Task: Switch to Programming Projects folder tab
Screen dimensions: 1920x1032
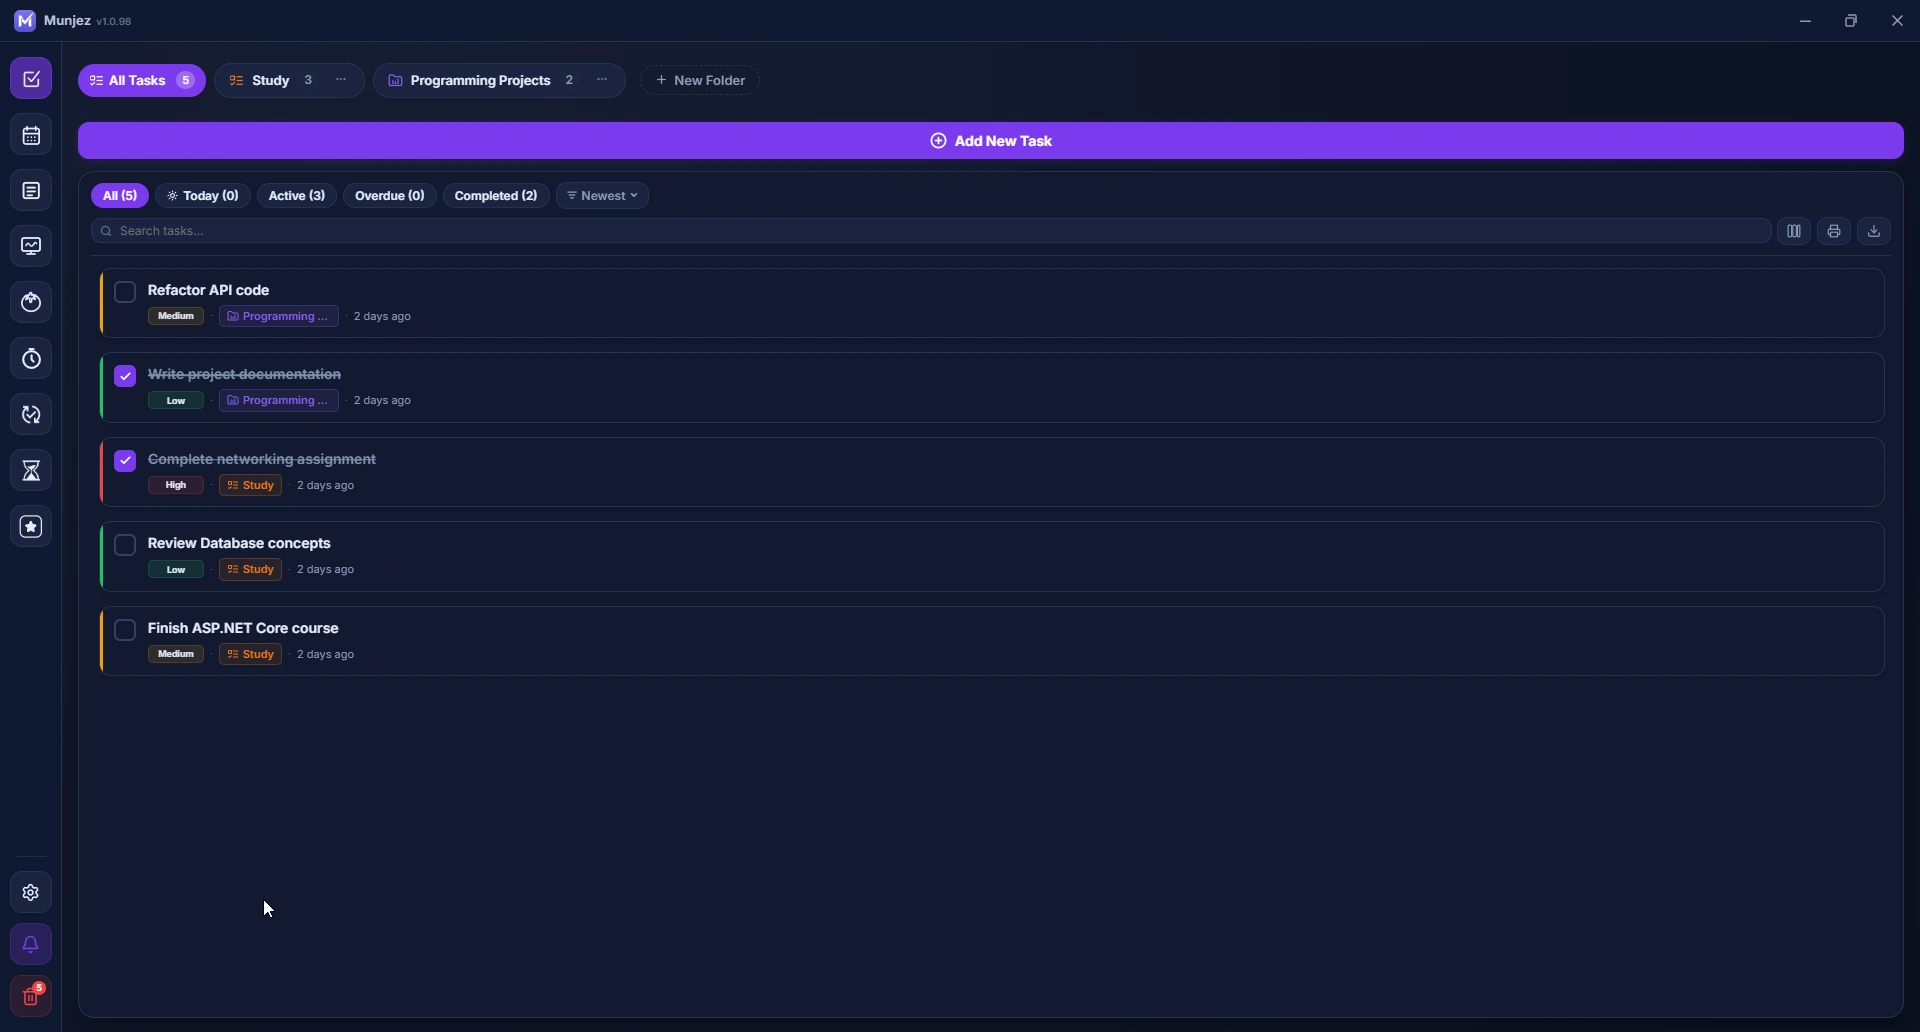Action: [x=481, y=80]
